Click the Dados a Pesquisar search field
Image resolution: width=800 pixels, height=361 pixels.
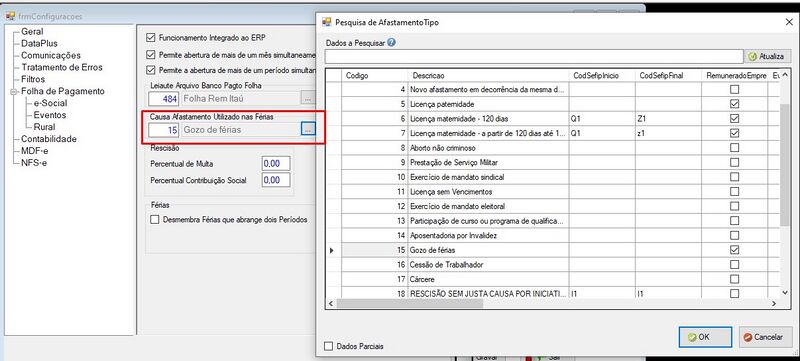coord(534,57)
